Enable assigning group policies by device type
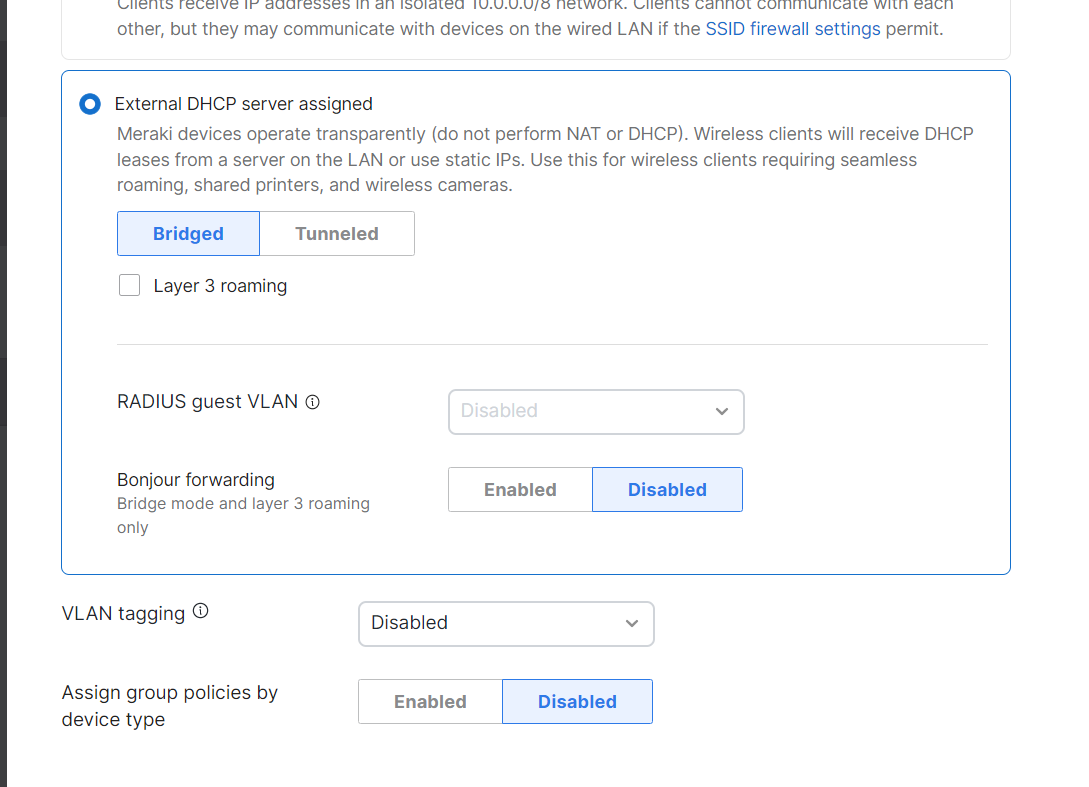Screen dimensions: 1089x787 [x=430, y=701]
